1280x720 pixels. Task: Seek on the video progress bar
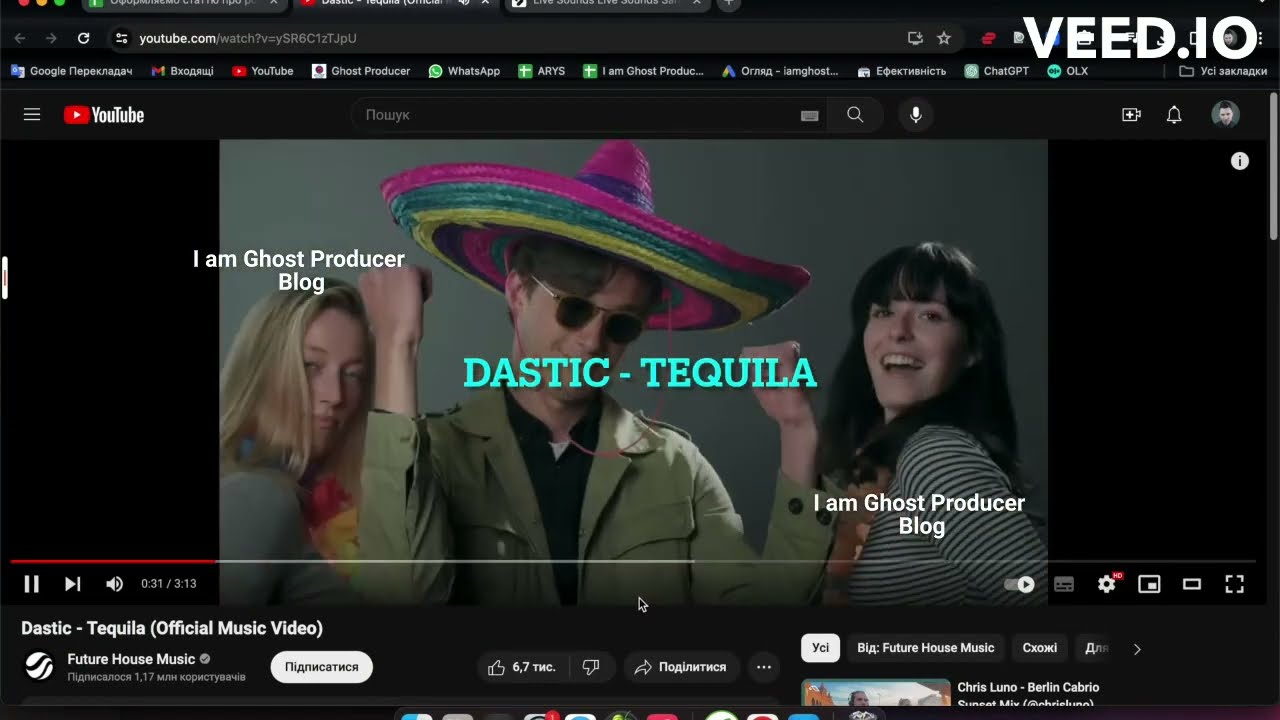coord(633,561)
